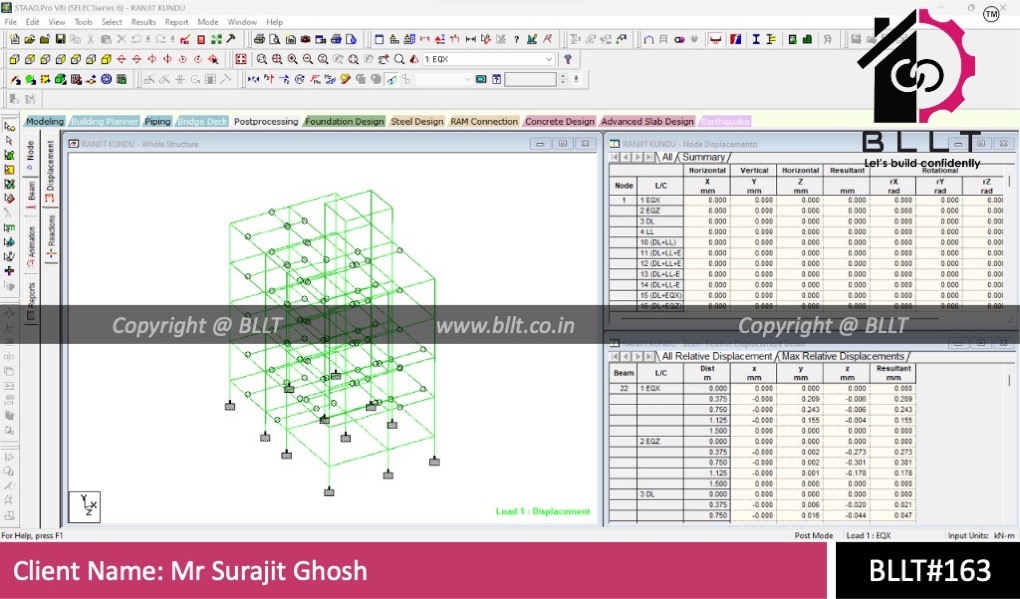Open the Mode menu

(x=208, y=22)
